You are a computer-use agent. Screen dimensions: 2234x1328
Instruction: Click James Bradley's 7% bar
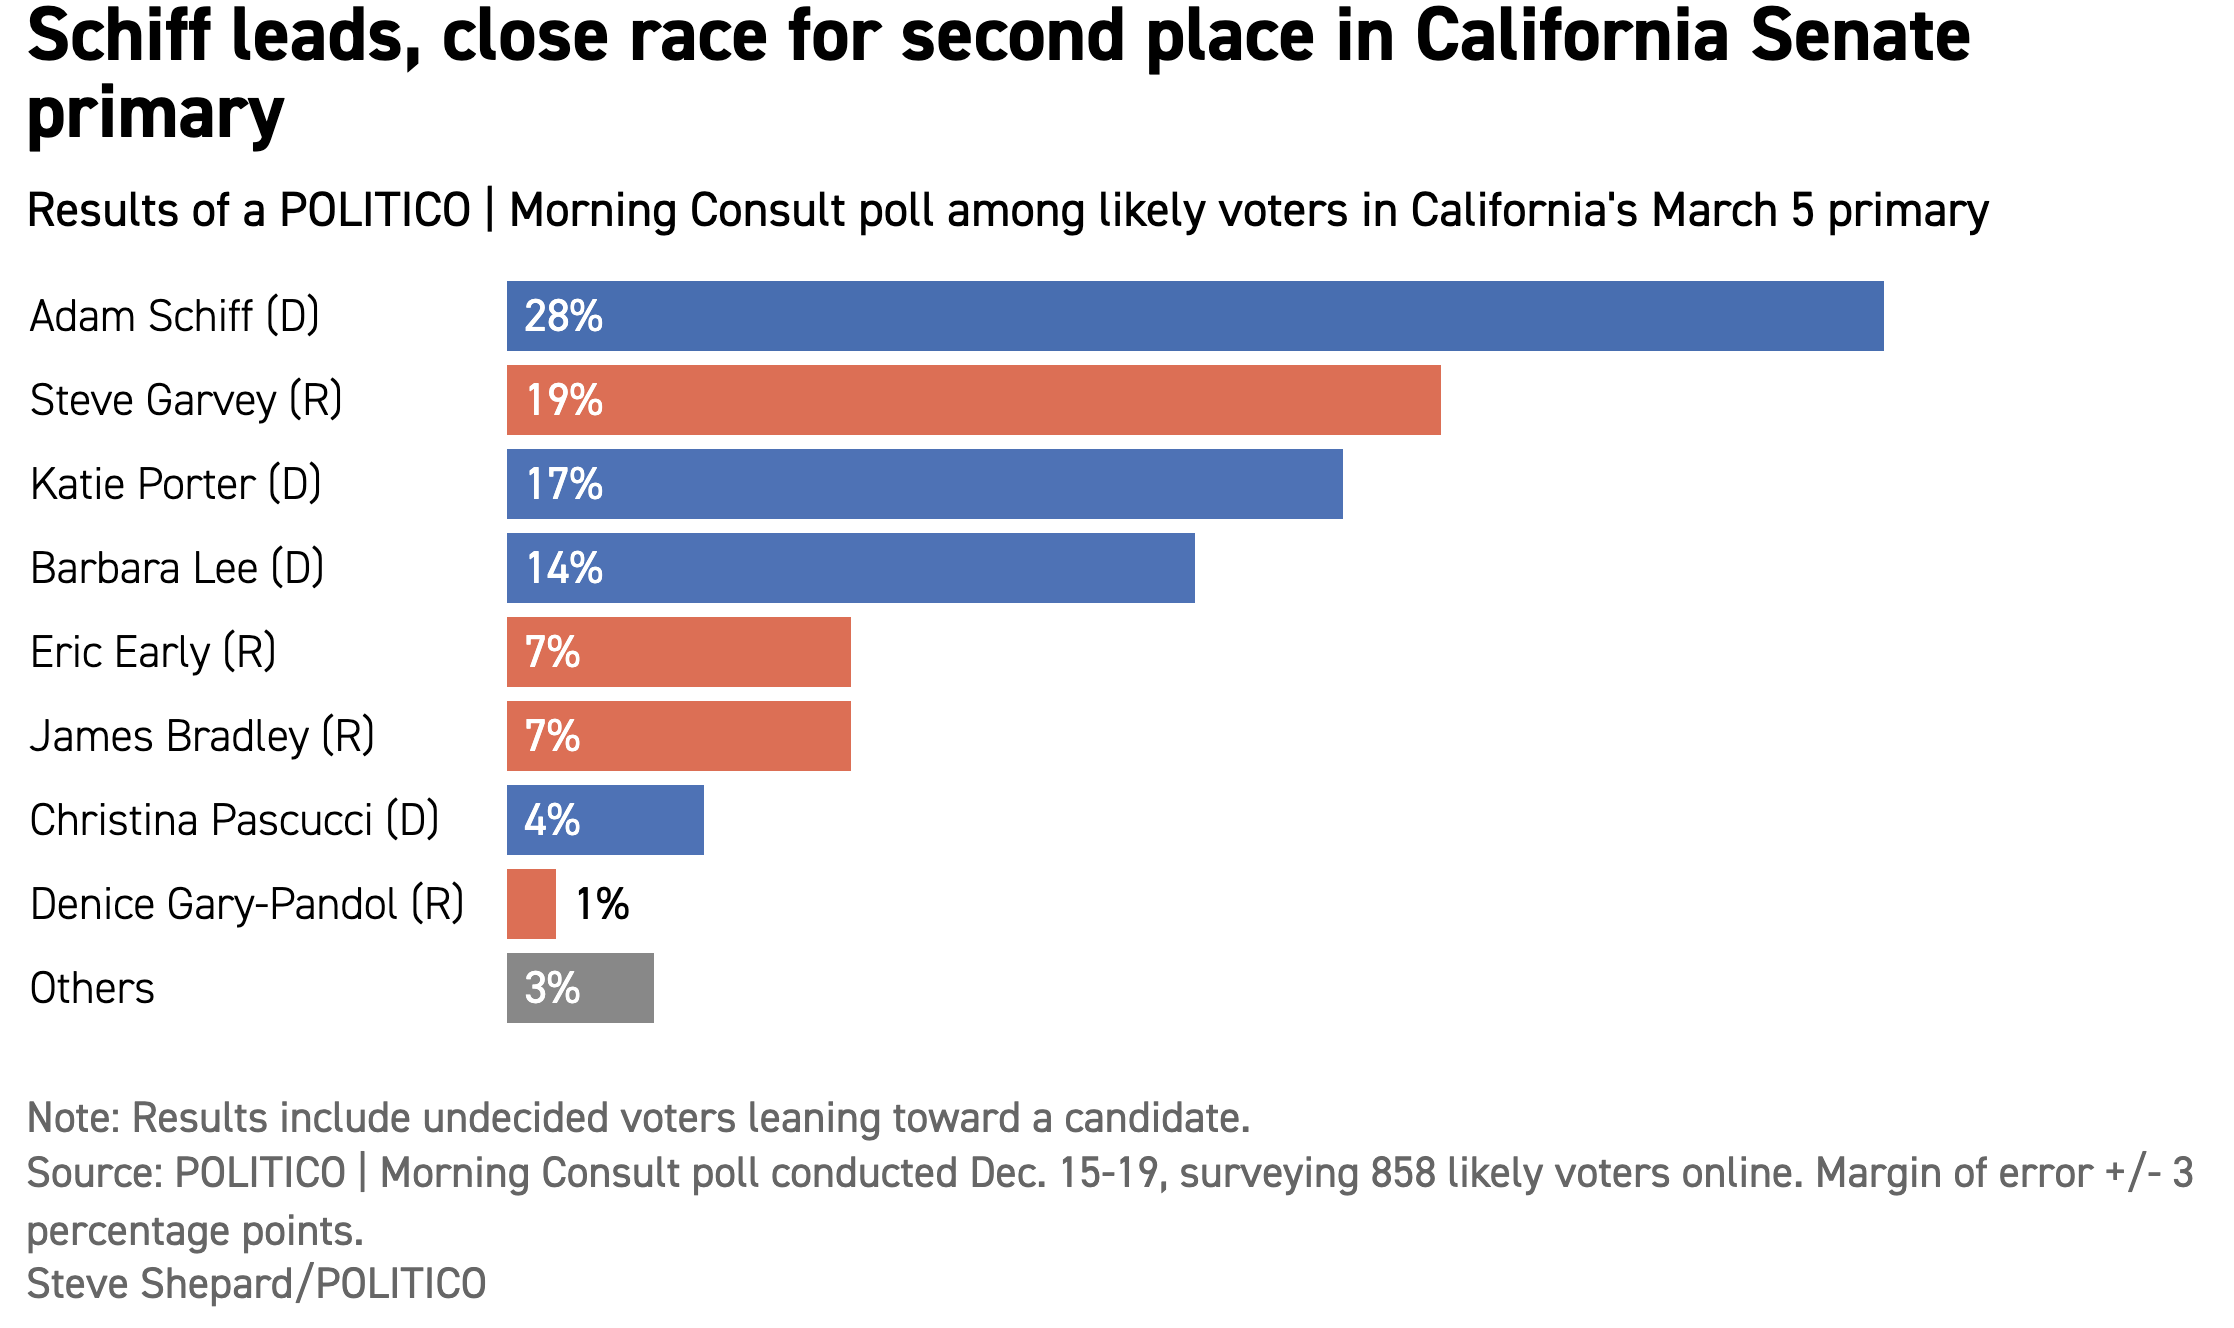678,736
